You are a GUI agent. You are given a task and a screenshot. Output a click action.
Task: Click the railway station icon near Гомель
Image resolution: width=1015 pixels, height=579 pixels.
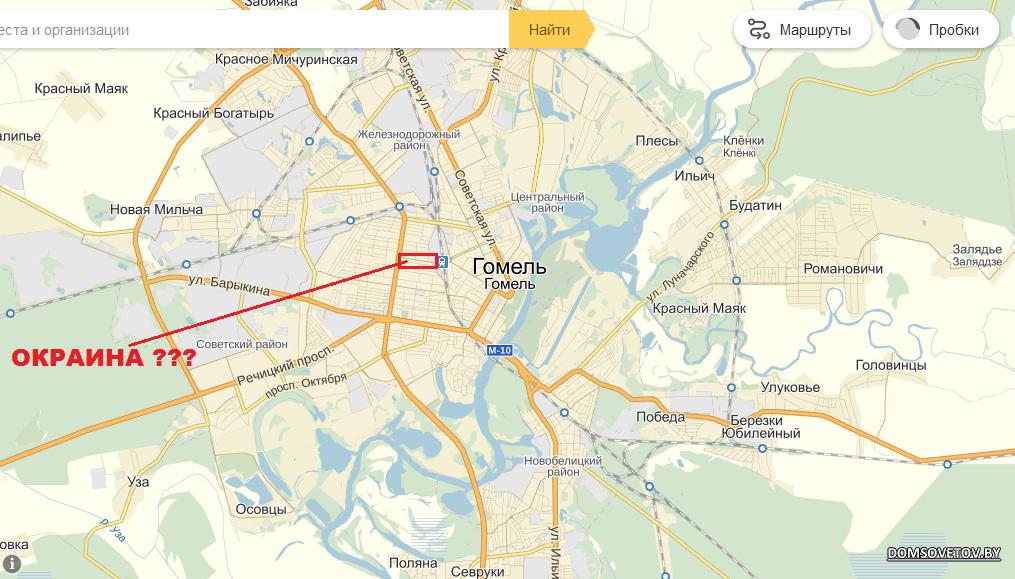click(443, 262)
